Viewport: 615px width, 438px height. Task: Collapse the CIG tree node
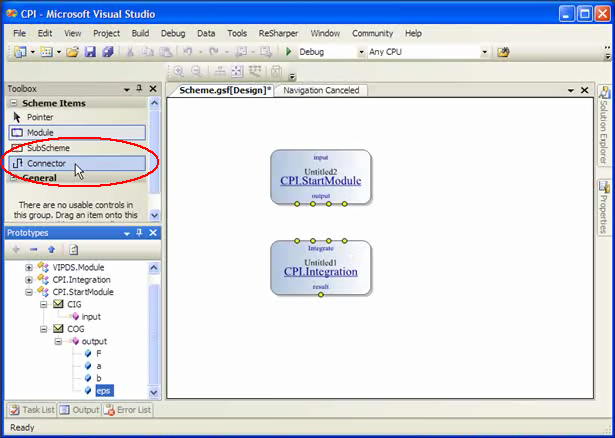(x=44, y=304)
